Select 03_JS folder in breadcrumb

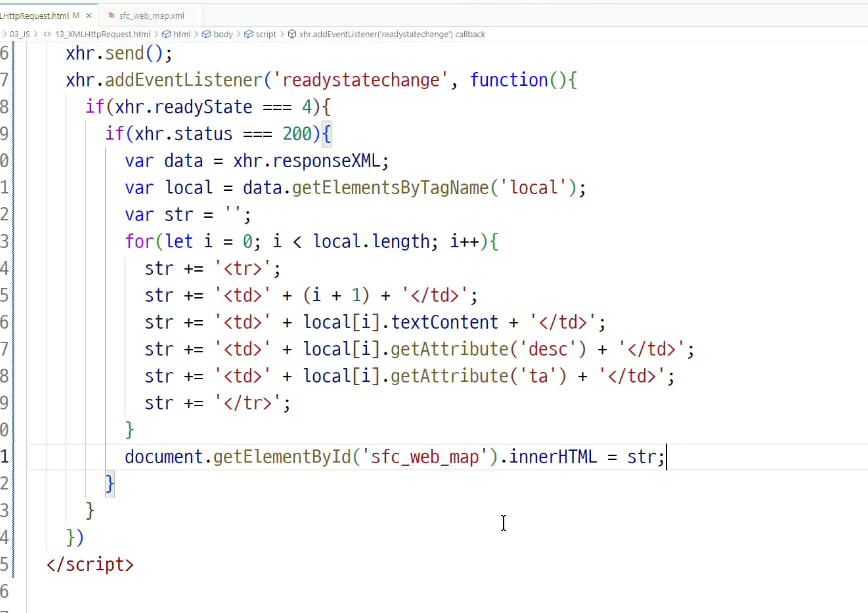[20, 34]
